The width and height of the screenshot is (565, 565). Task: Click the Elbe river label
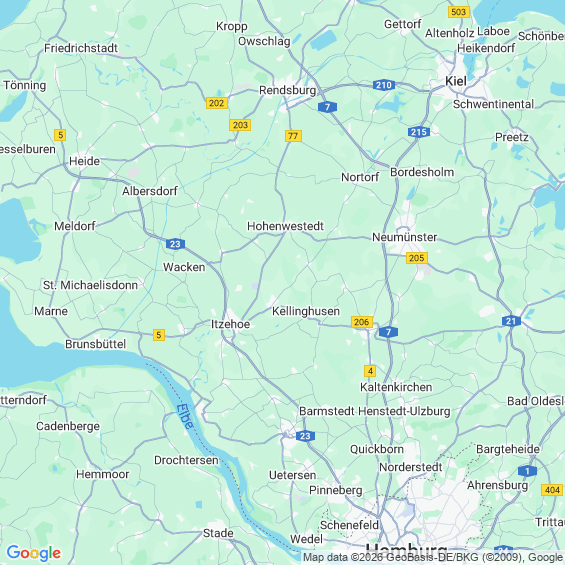pyautogui.click(x=185, y=416)
